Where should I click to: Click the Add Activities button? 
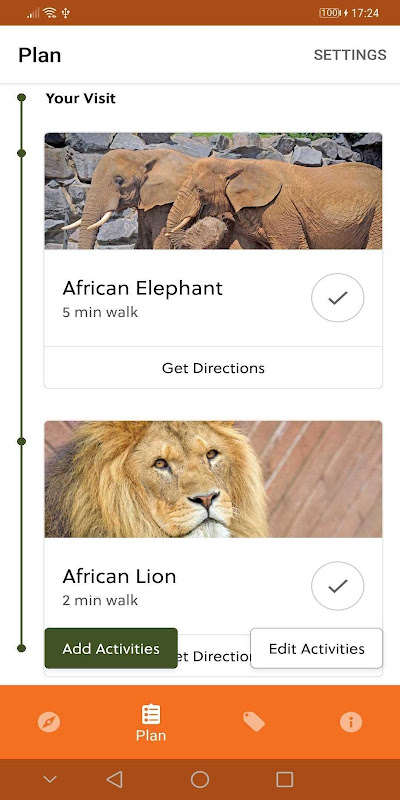pyautogui.click(x=111, y=648)
